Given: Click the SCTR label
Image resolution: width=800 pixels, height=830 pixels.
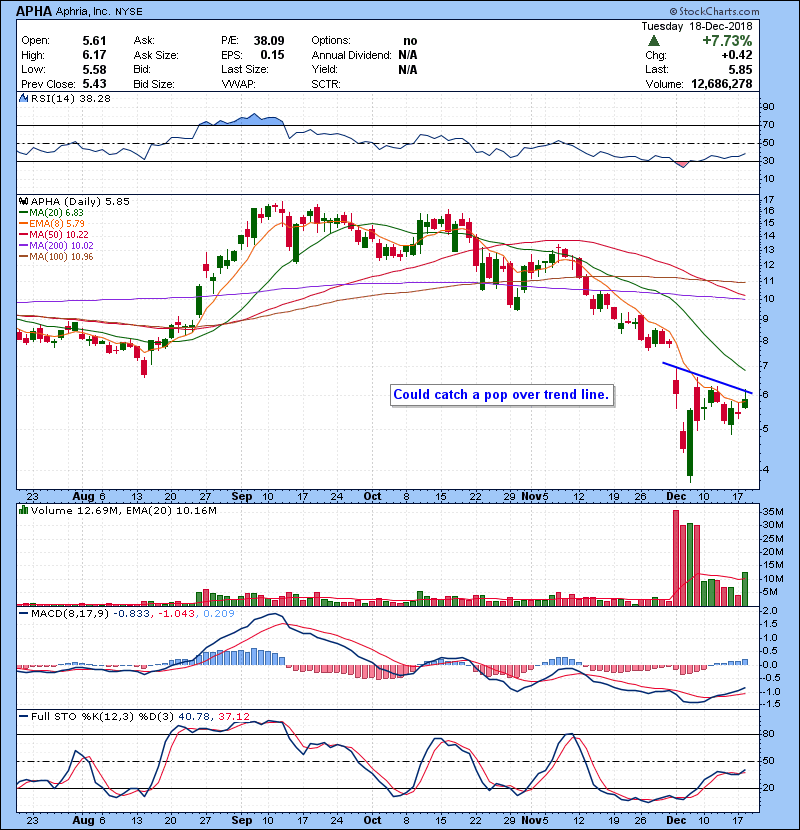Looking at the screenshot, I should (x=326, y=84).
